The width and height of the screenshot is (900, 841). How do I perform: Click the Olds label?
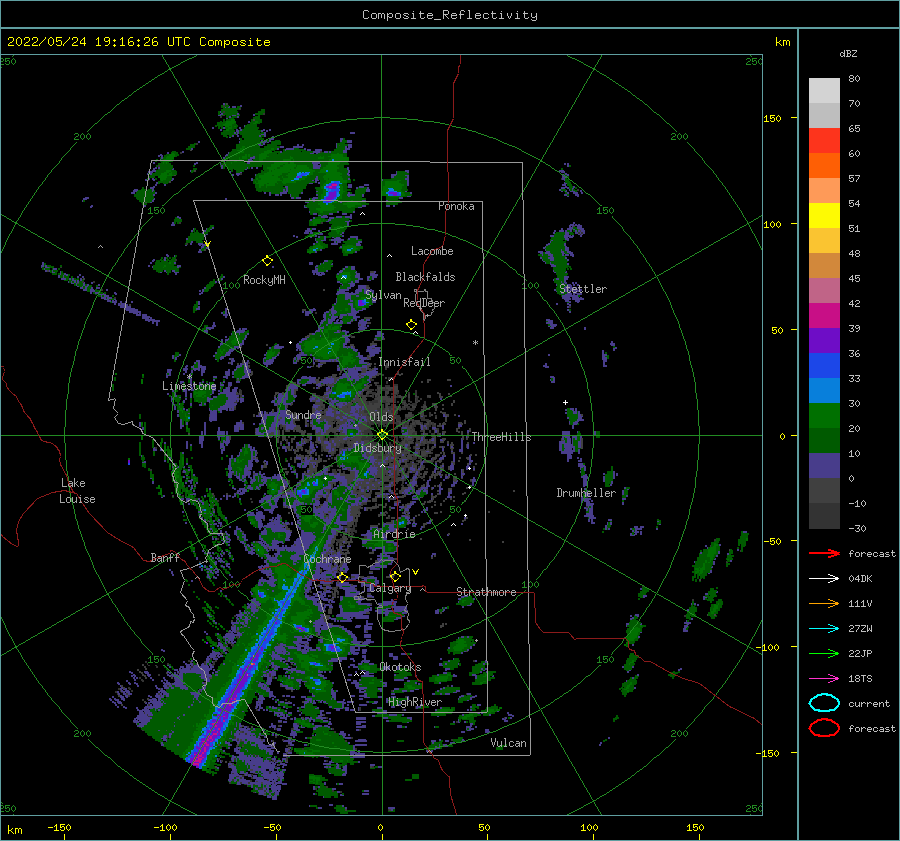pos(381,417)
